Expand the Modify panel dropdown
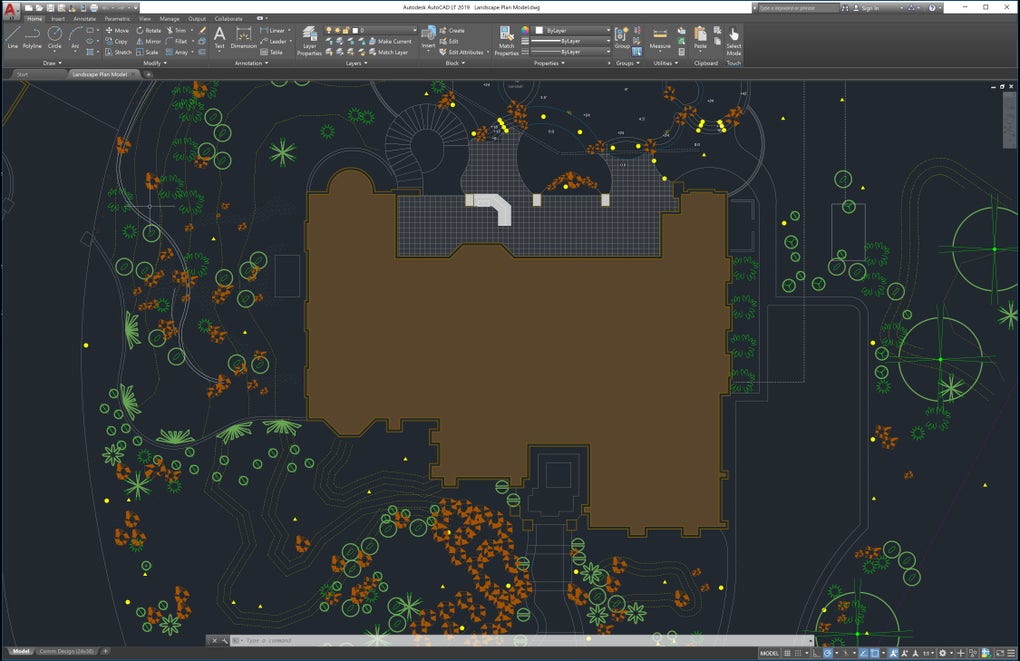 (x=155, y=63)
